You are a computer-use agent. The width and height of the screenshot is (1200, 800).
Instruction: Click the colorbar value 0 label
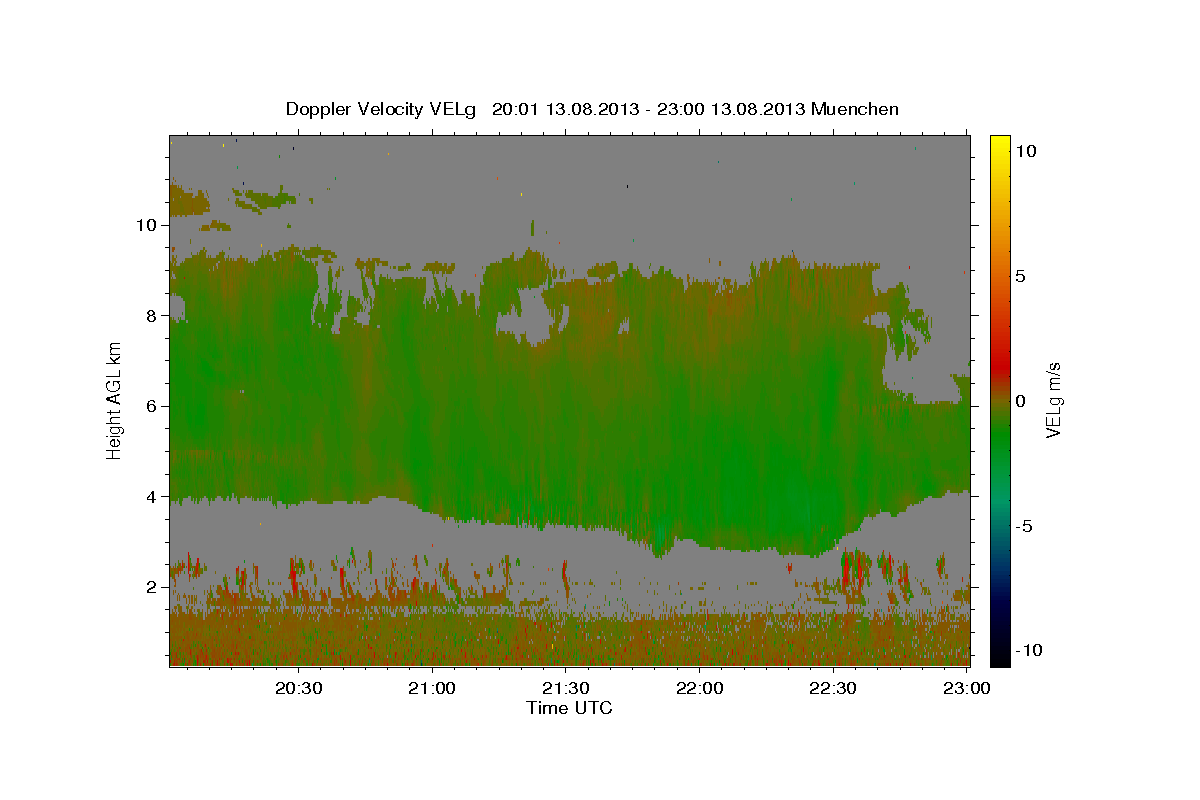1022,401
